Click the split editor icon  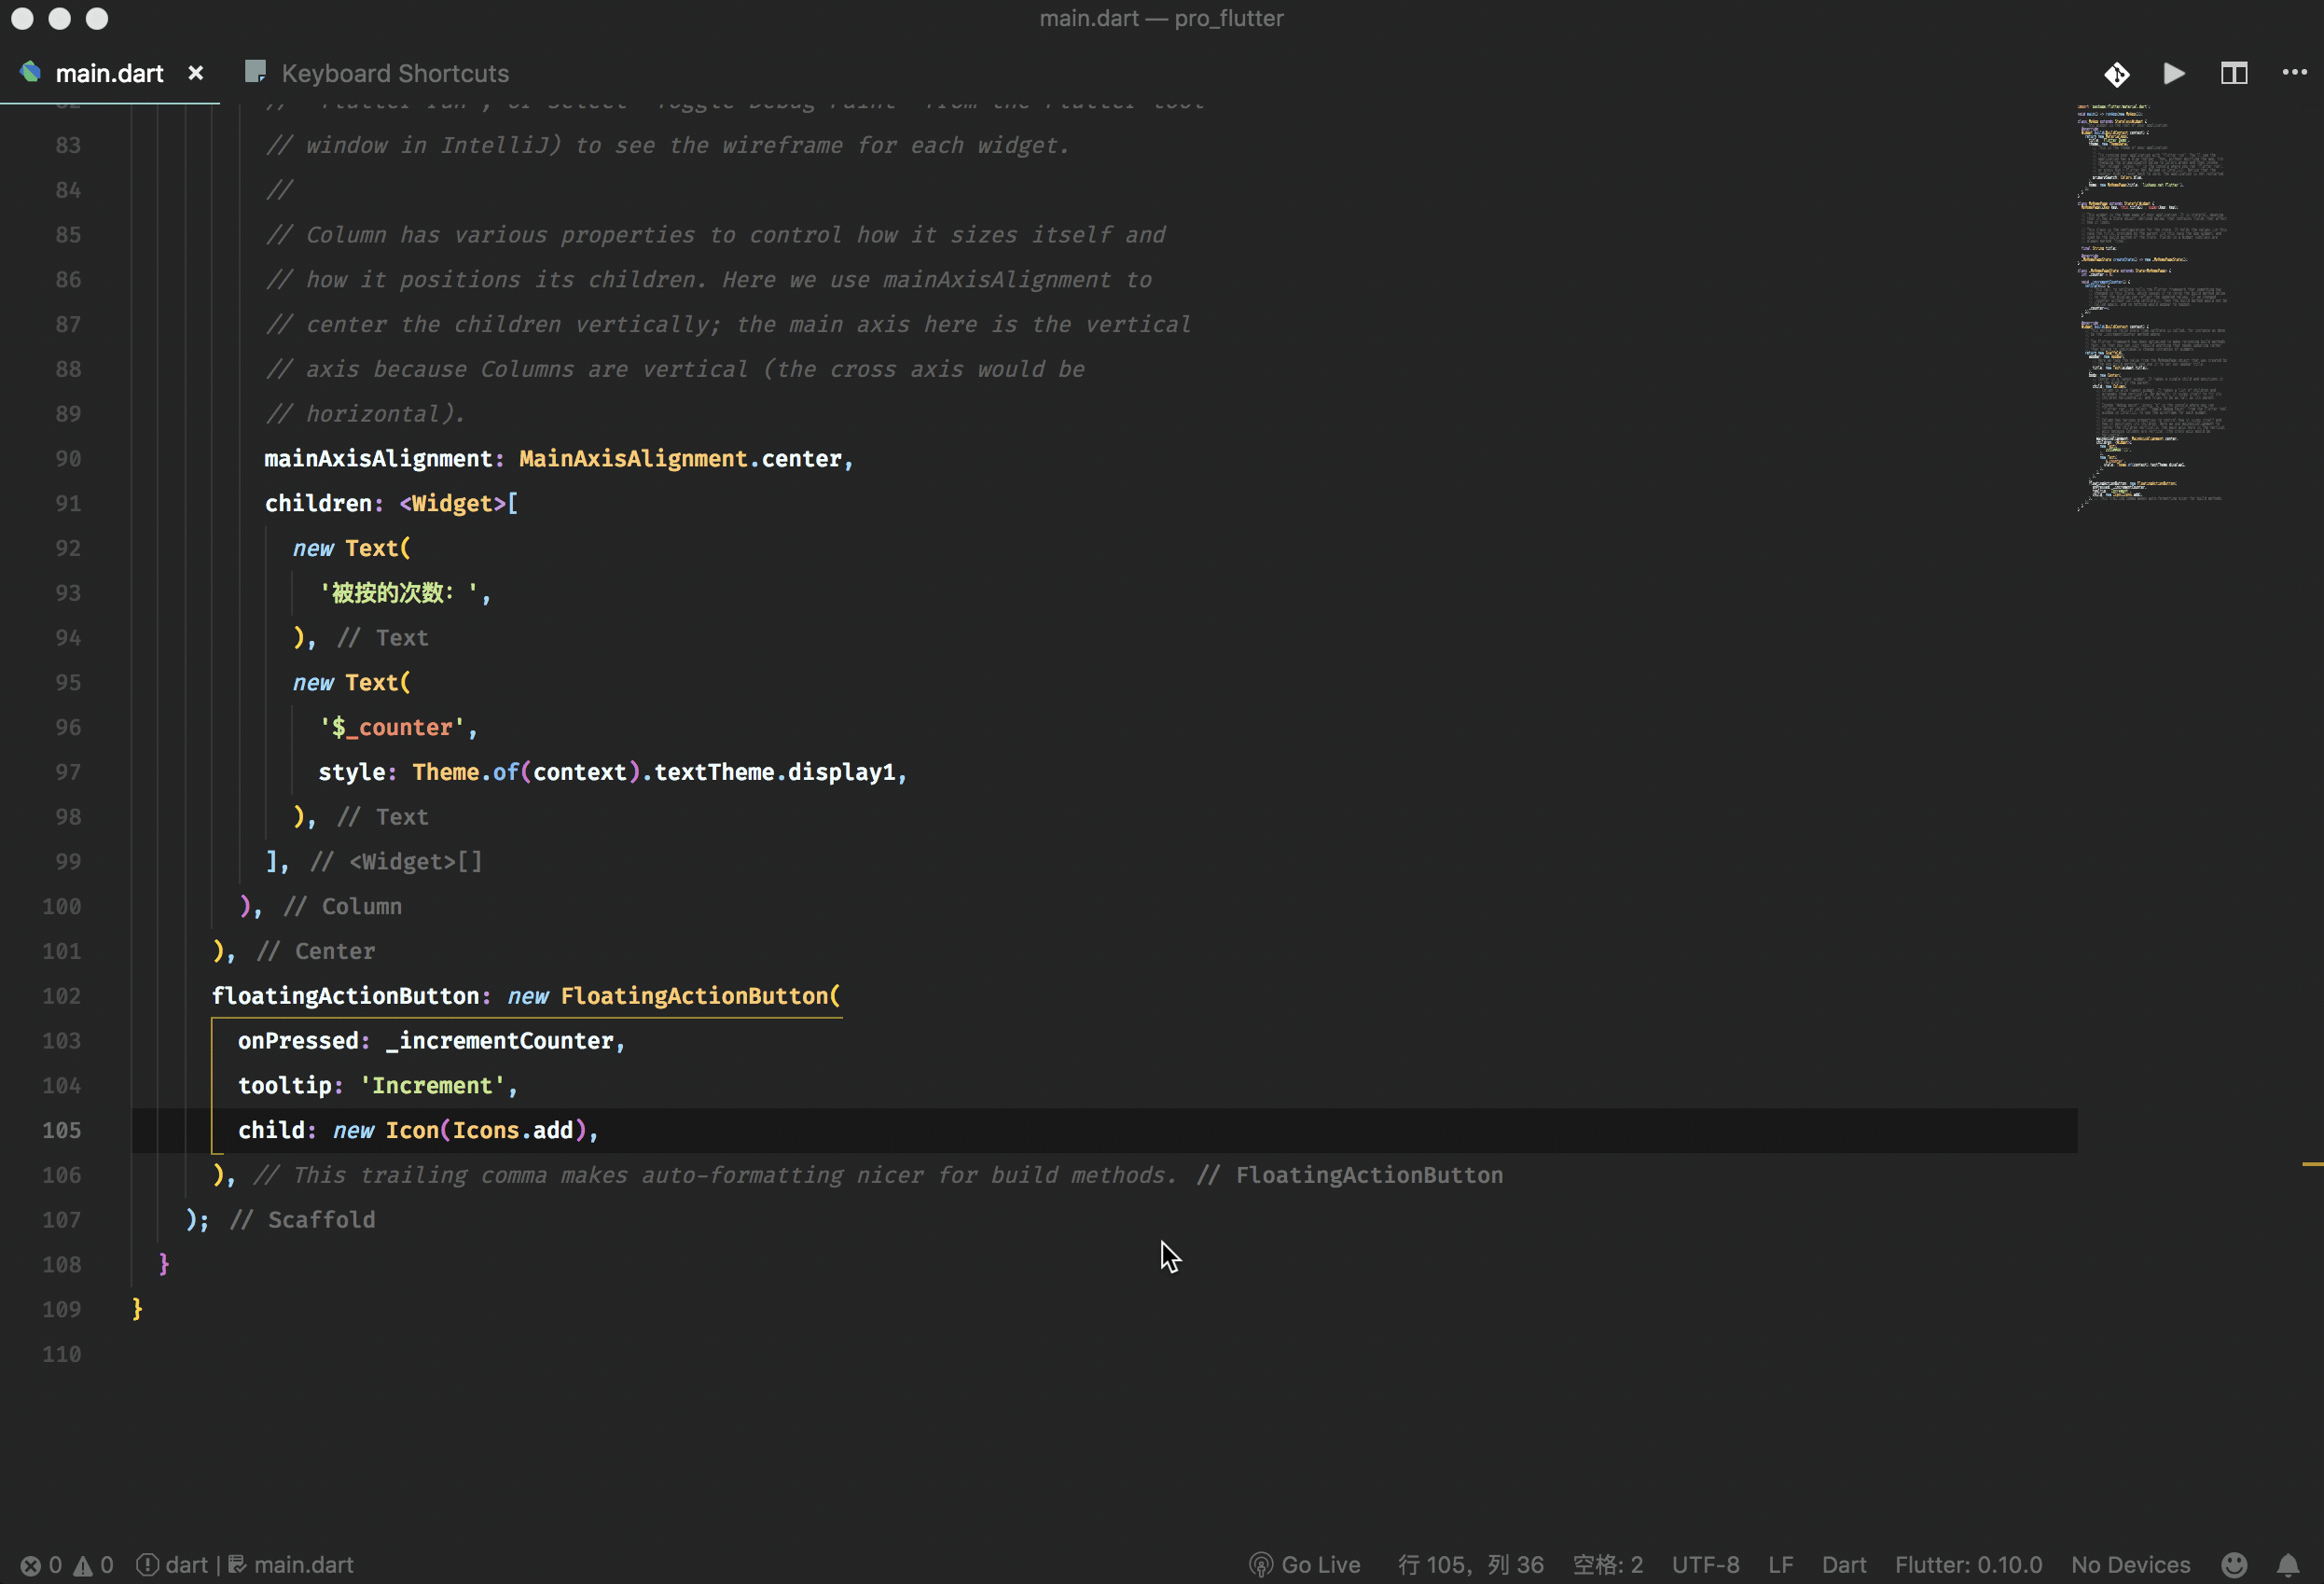pyautogui.click(x=2233, y=74)
